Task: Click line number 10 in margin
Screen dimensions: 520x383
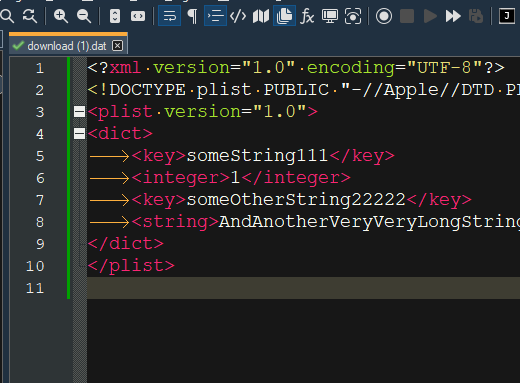Action: tap(35, 266)
